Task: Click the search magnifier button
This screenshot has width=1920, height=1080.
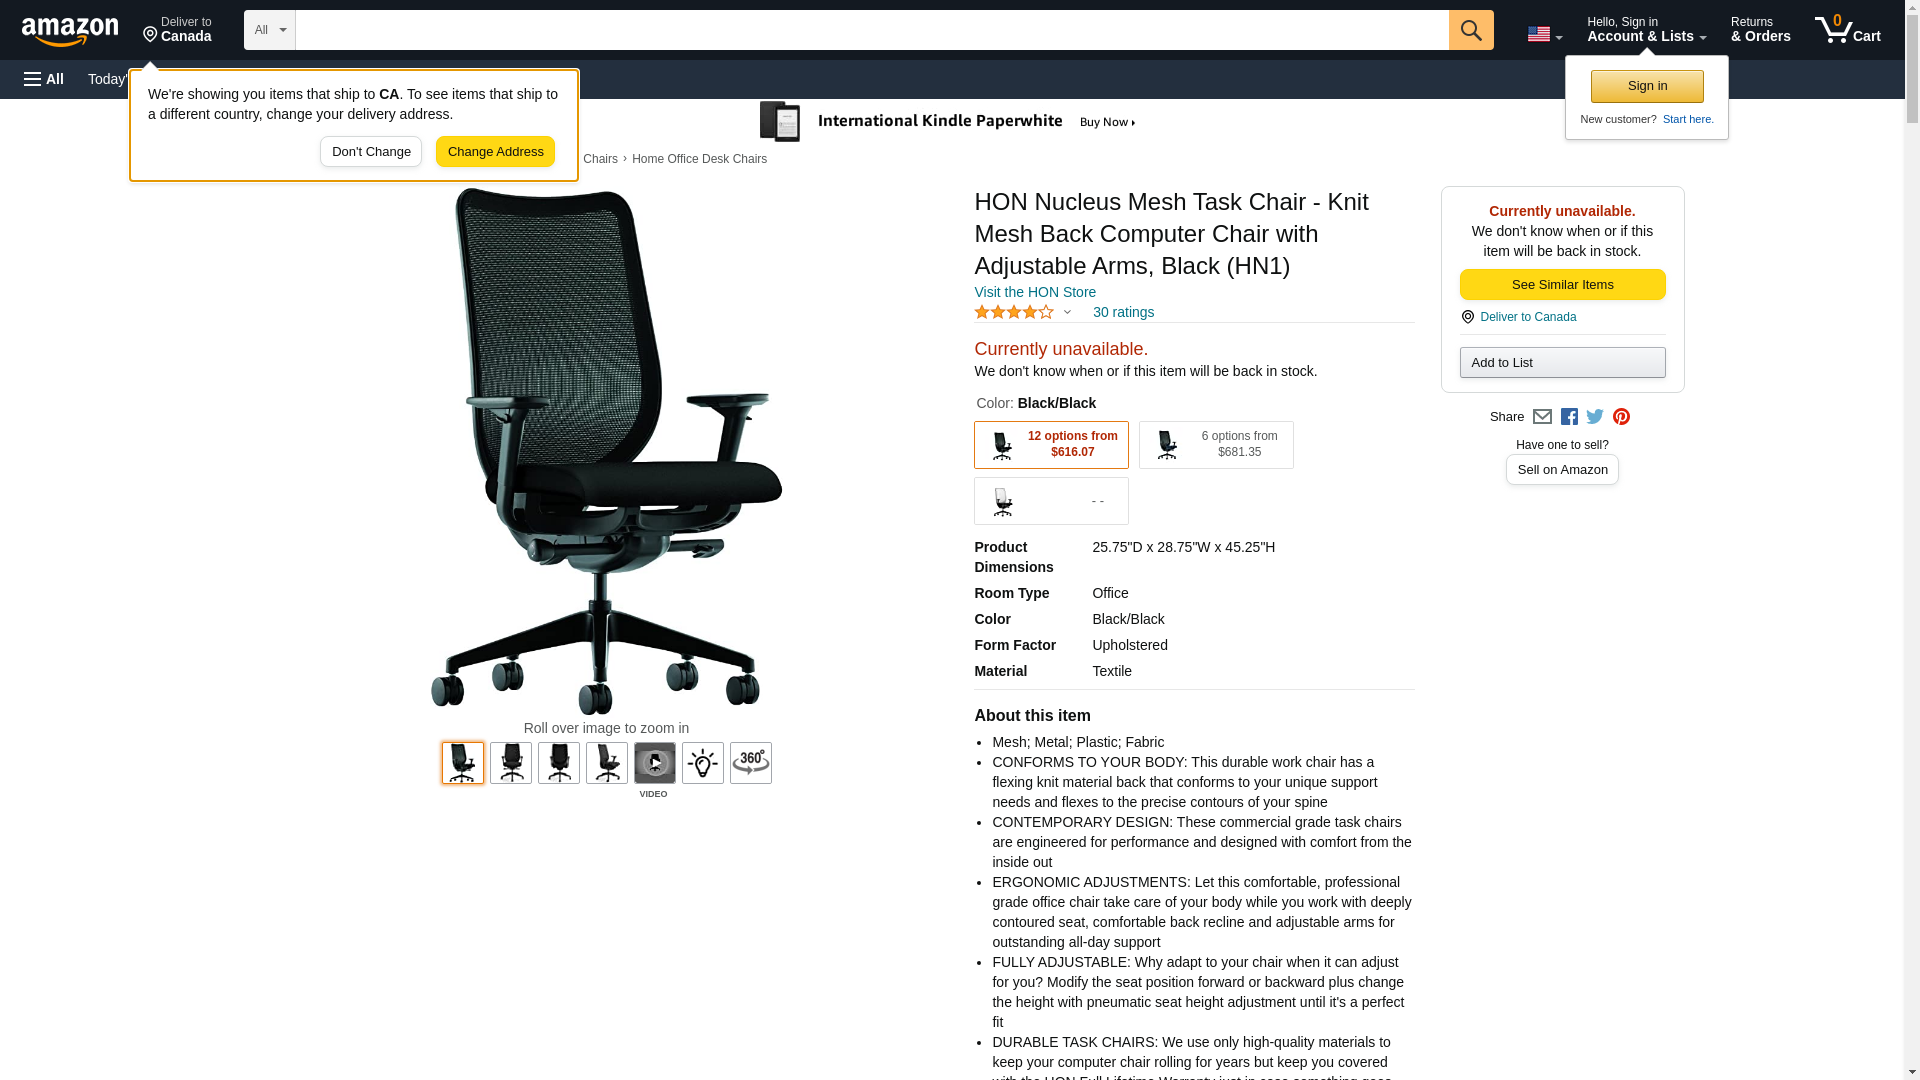Action: click(x=1471, y=30)
